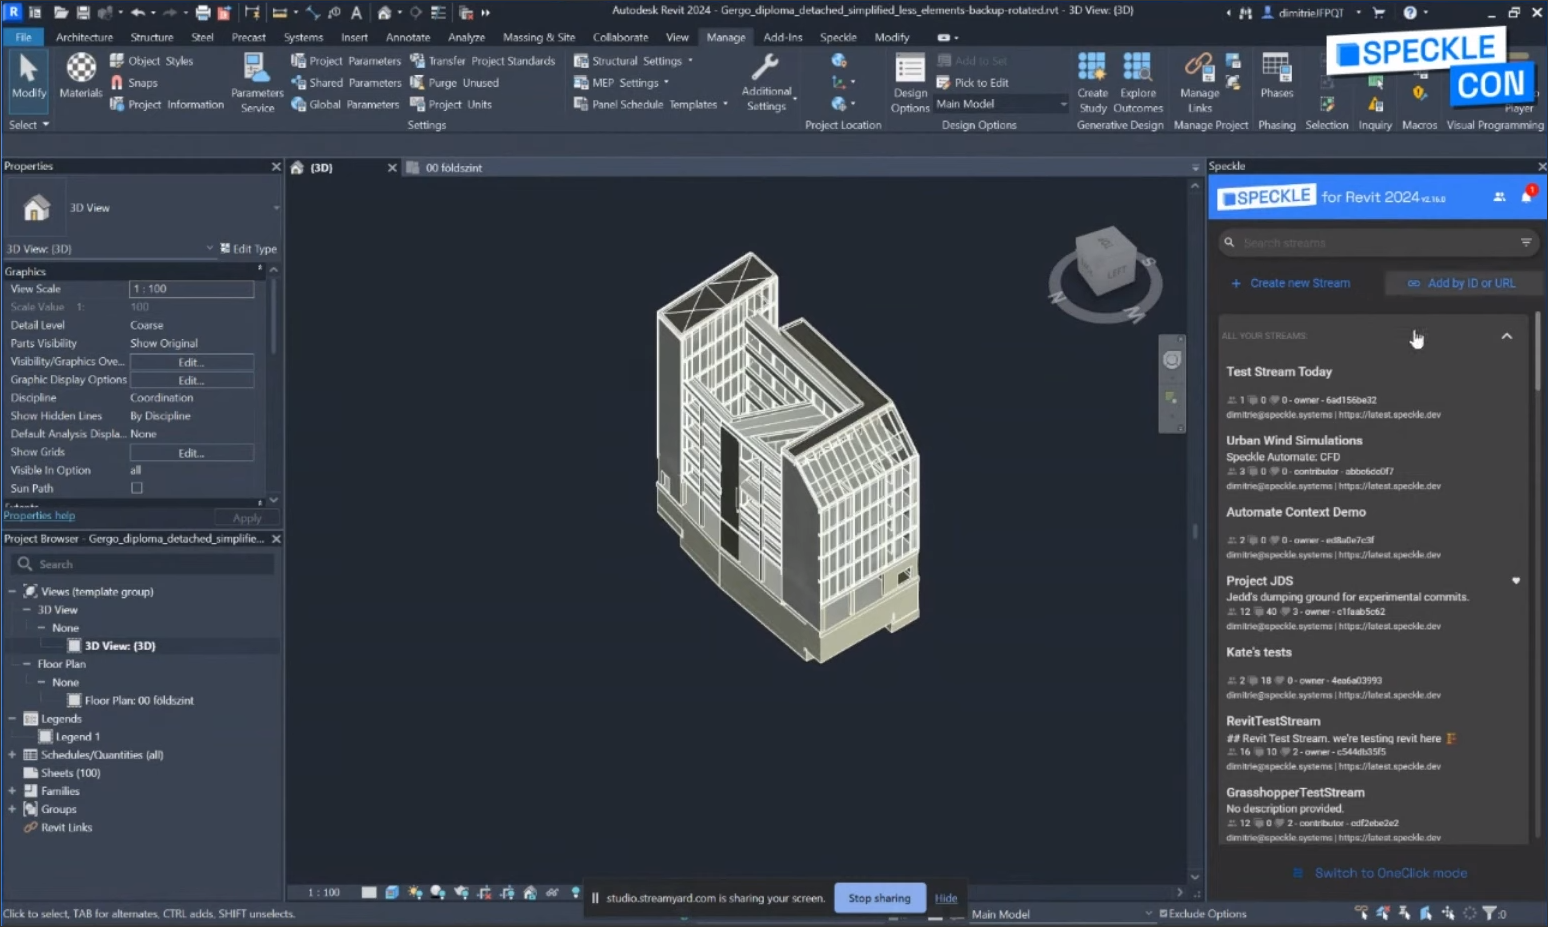Click Transfer Project Standards
Image resolution: width=1548 pixels, height=927 pixels.
pos(482,61)
